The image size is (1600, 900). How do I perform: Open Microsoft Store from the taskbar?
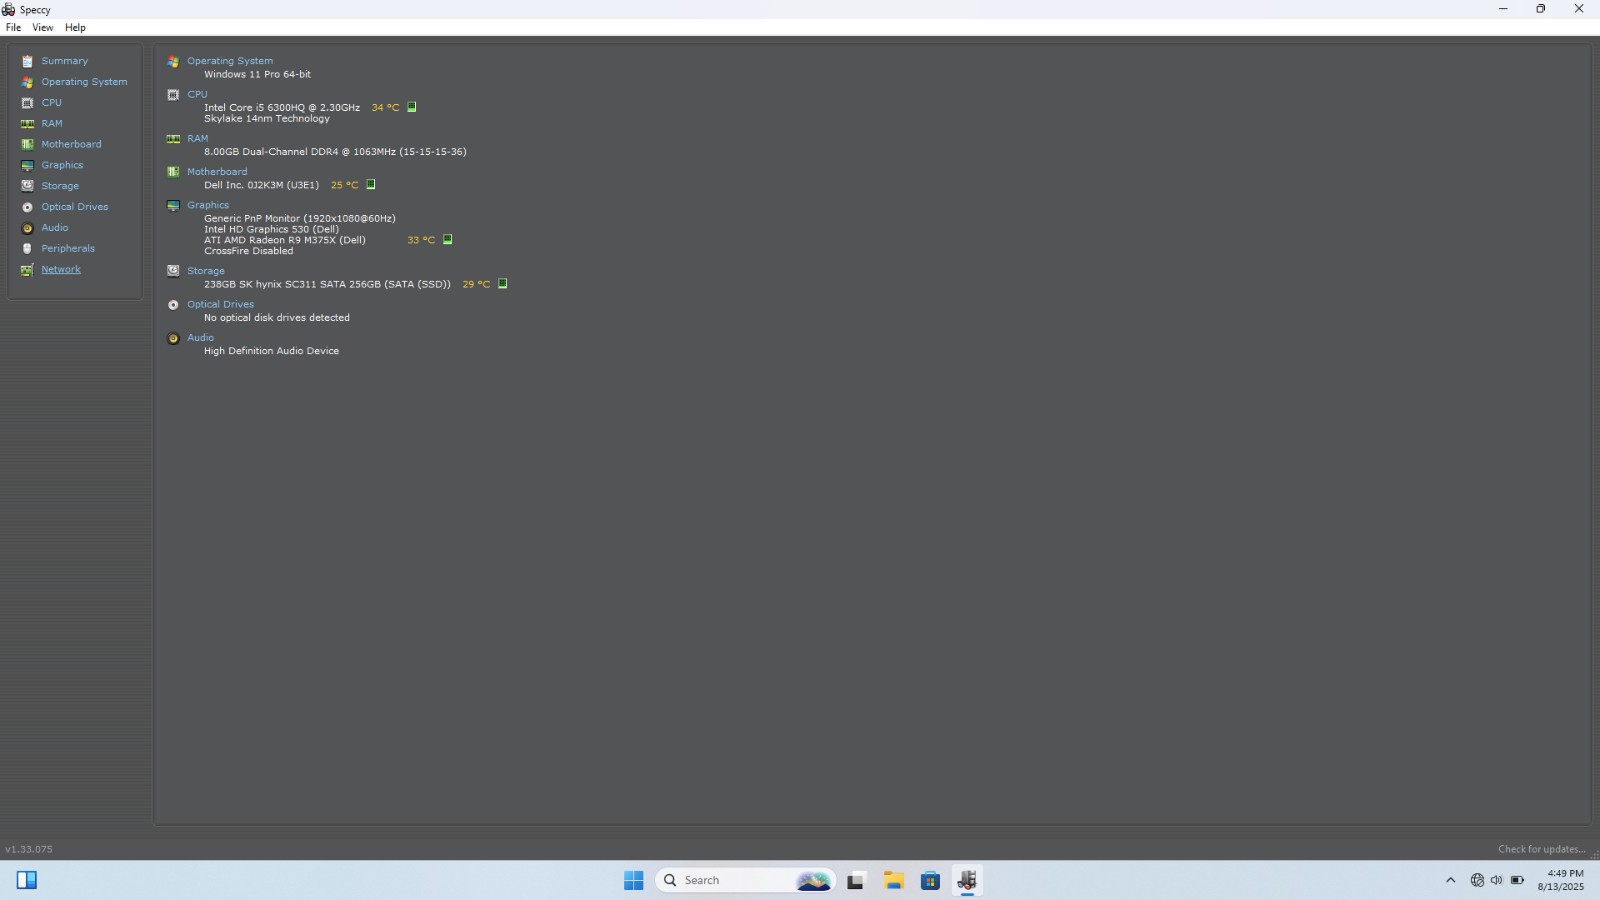click(x=930, y=880)
